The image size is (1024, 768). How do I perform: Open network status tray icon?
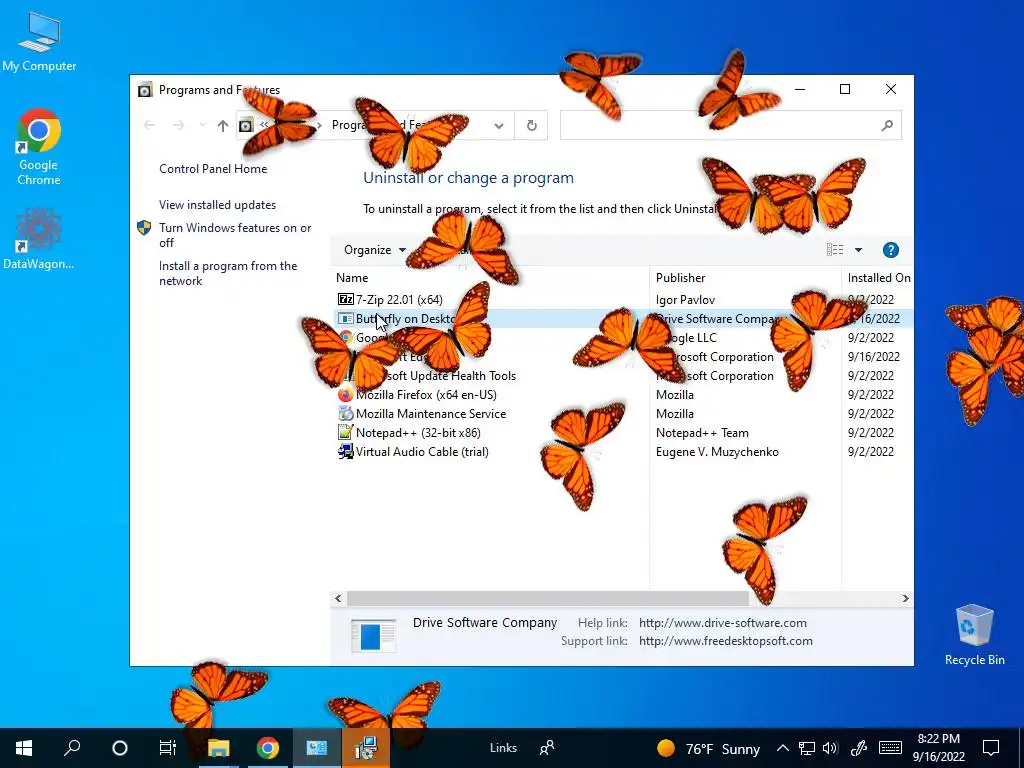tap(807, 748)
